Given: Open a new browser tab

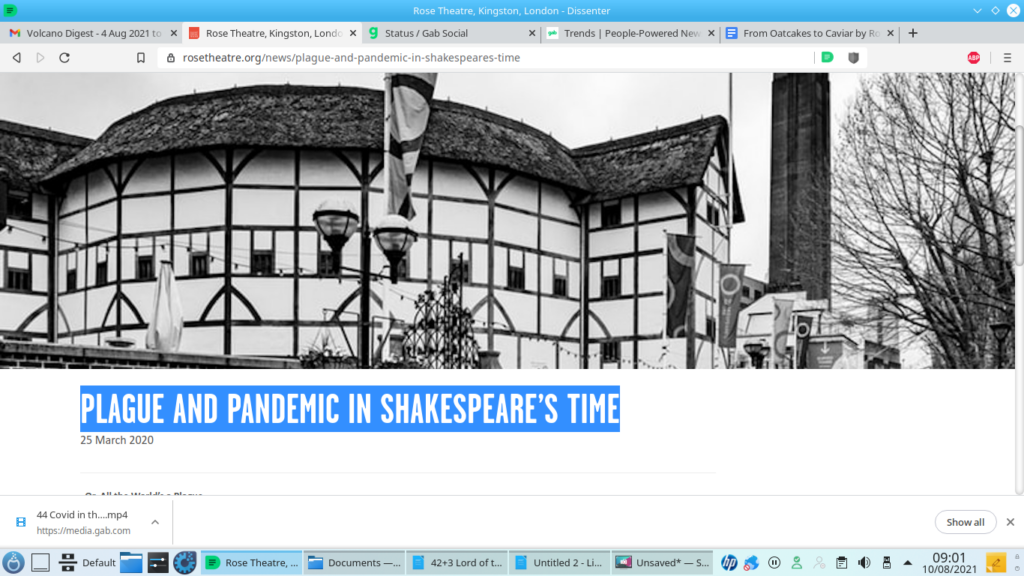Looking at the screenshot, I should point(913,33).
